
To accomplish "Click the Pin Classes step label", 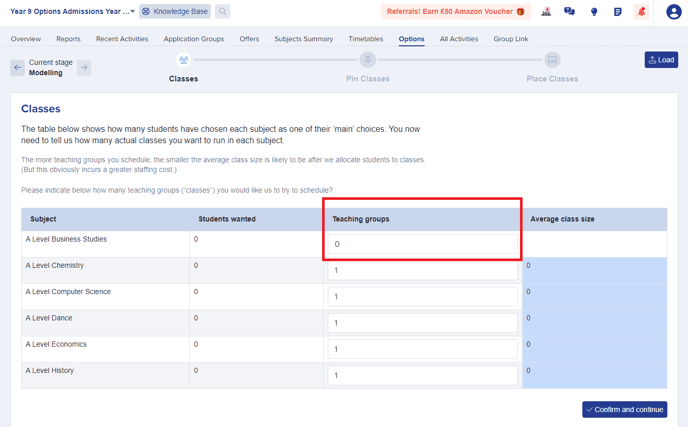I will pyautogui.click(x=368, y=79).
